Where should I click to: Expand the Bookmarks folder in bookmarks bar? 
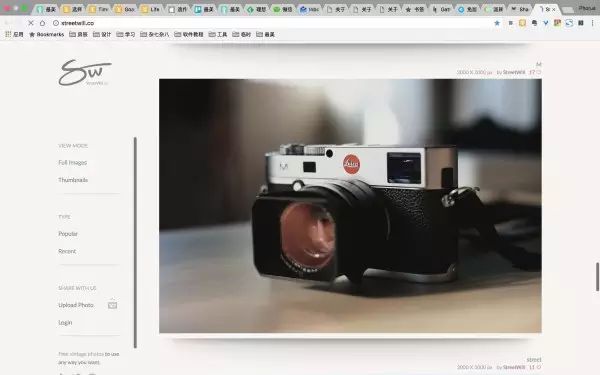click(x=47, y=34)
